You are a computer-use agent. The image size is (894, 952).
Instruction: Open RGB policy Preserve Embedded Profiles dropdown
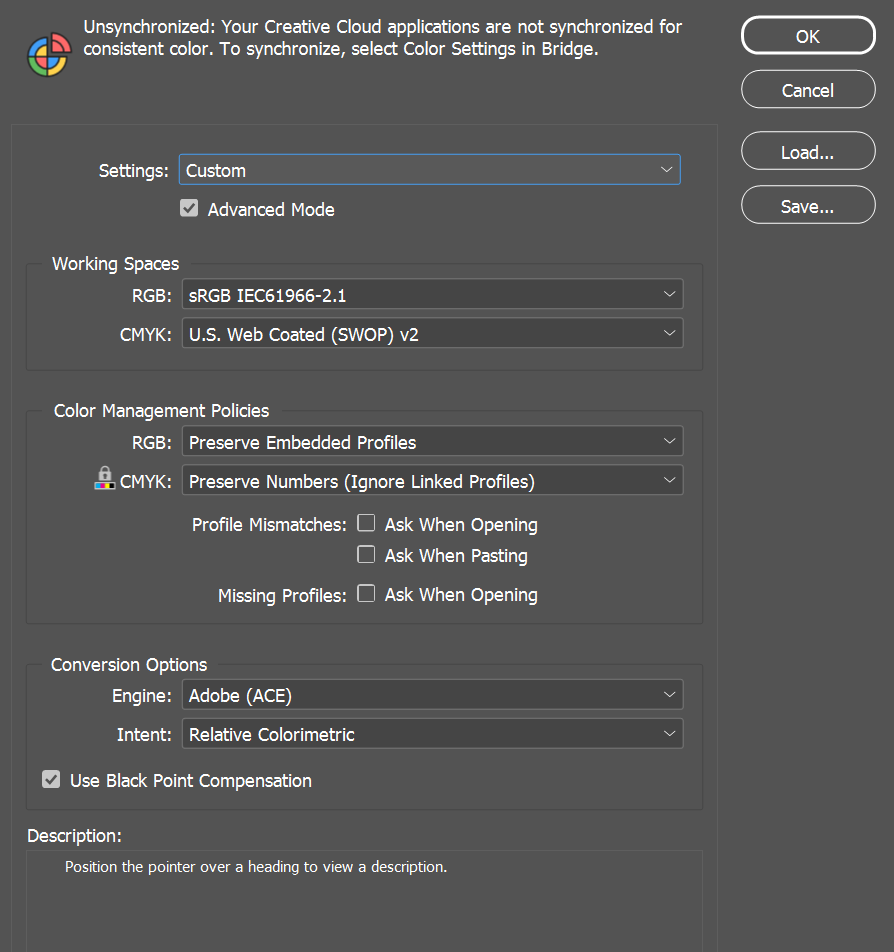[x=432, y=441]
